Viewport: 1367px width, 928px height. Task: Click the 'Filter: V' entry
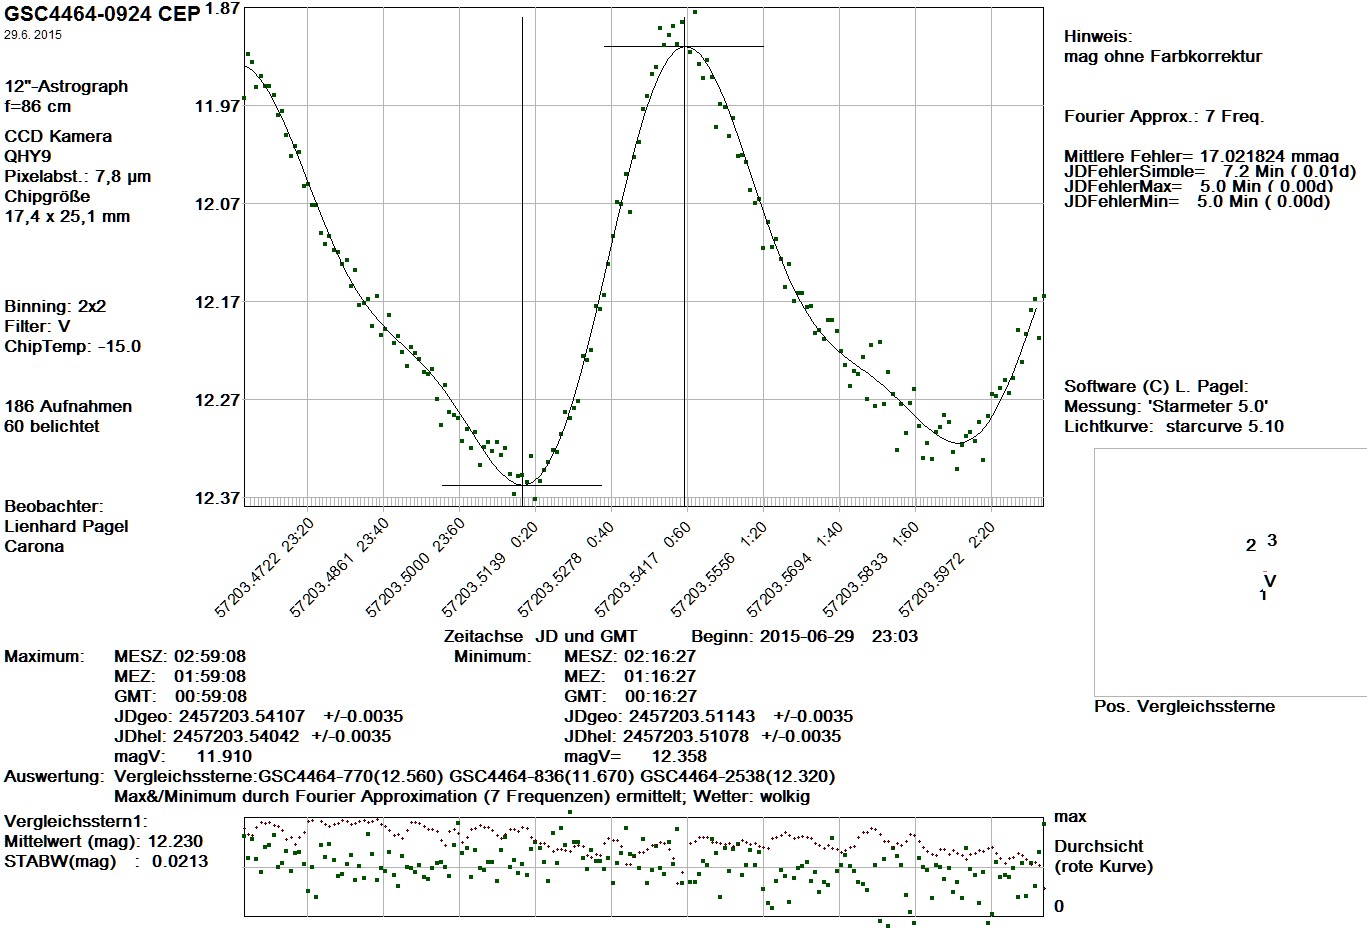click(x=37, y=326)
